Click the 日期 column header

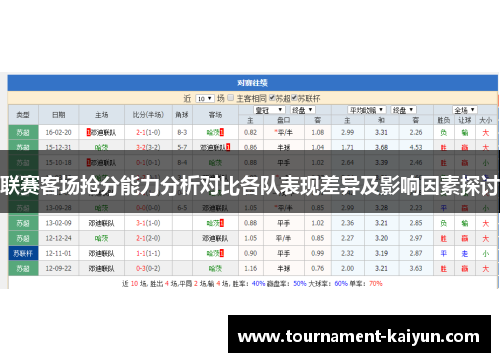(x=59, y=115)
